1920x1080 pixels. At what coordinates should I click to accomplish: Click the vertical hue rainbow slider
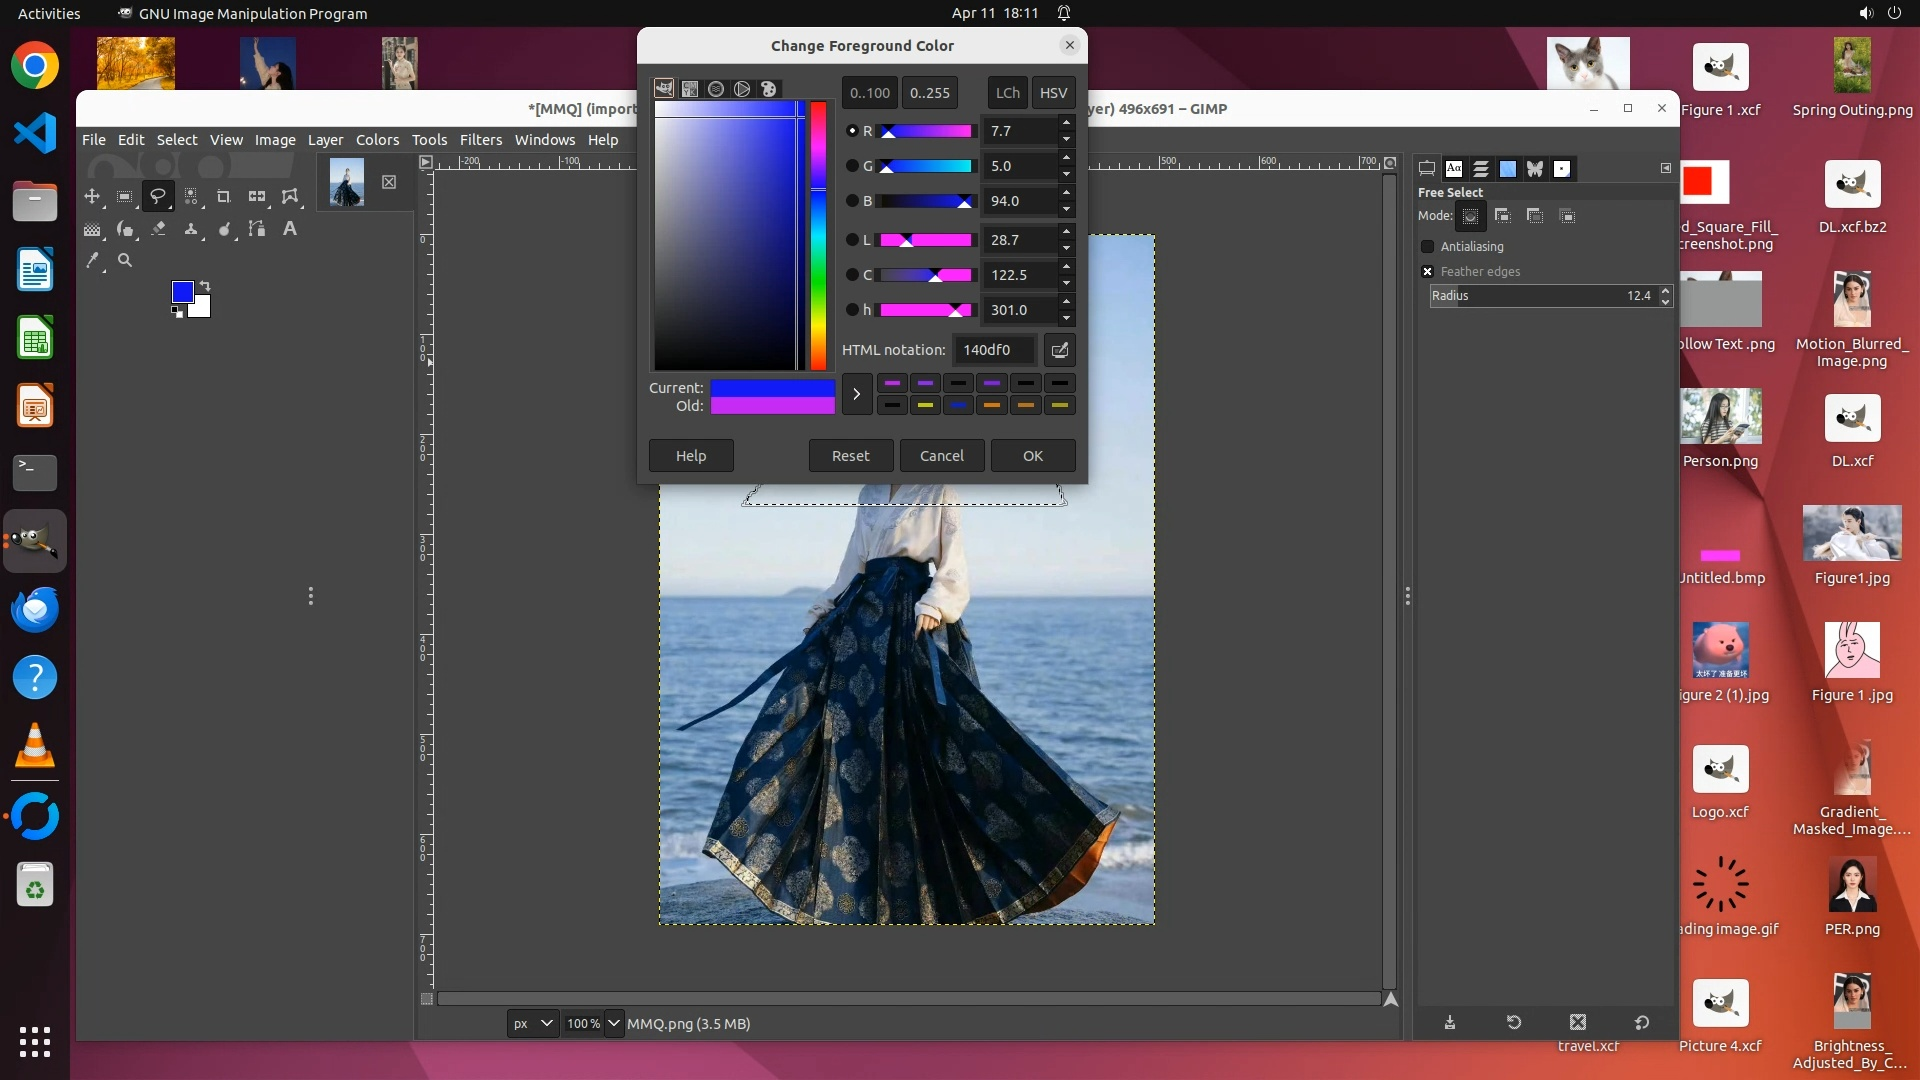tap(818, 236)
